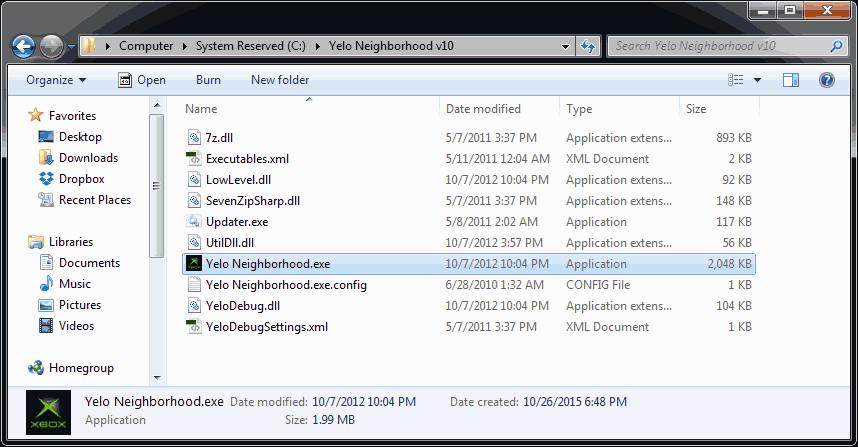Image resolution: width=858 pixels, height=447 pixels.
Task: Open the view options dropdown arrow
Action: pyautogui.click(x=757, y=80)
